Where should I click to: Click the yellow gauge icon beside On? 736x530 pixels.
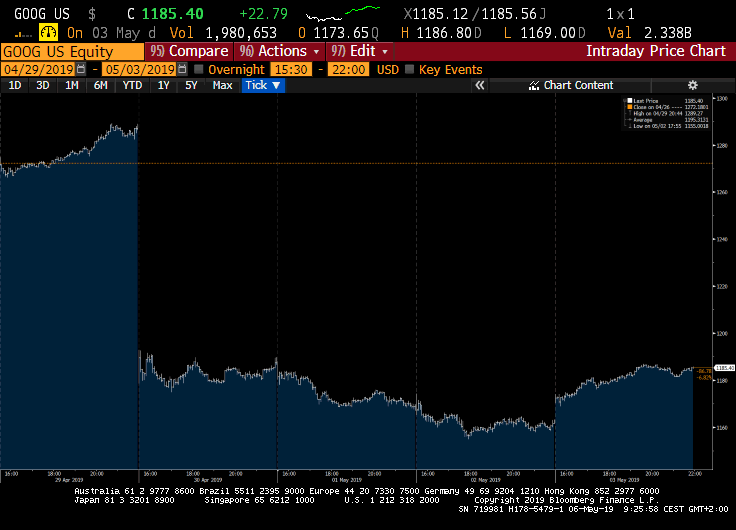click(x=48, y=33)
